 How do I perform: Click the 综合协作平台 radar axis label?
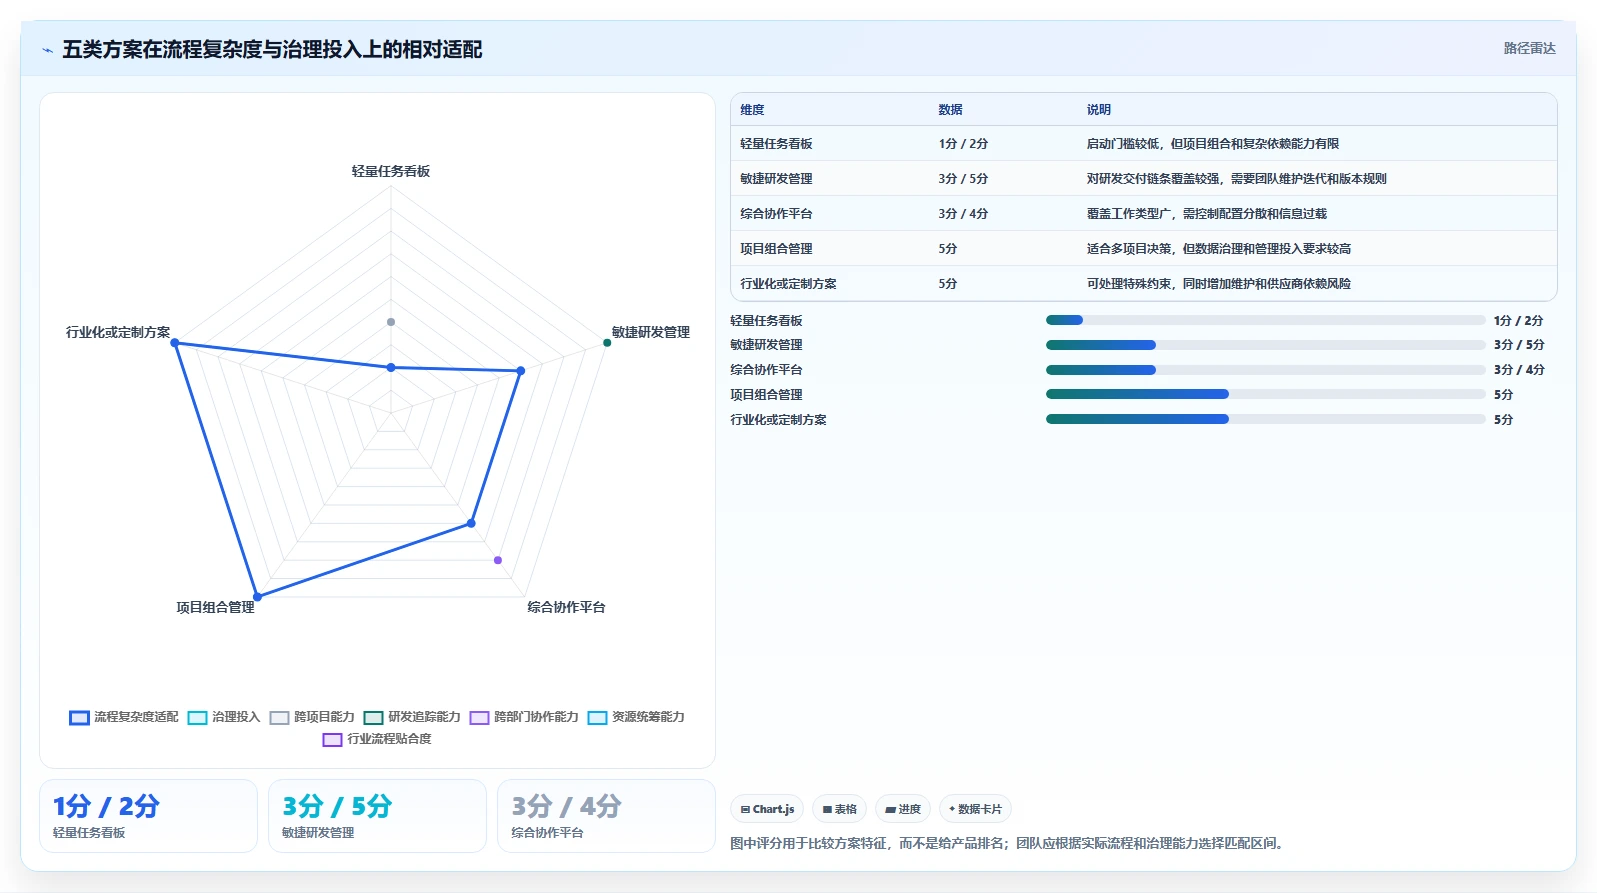[566, 607]
